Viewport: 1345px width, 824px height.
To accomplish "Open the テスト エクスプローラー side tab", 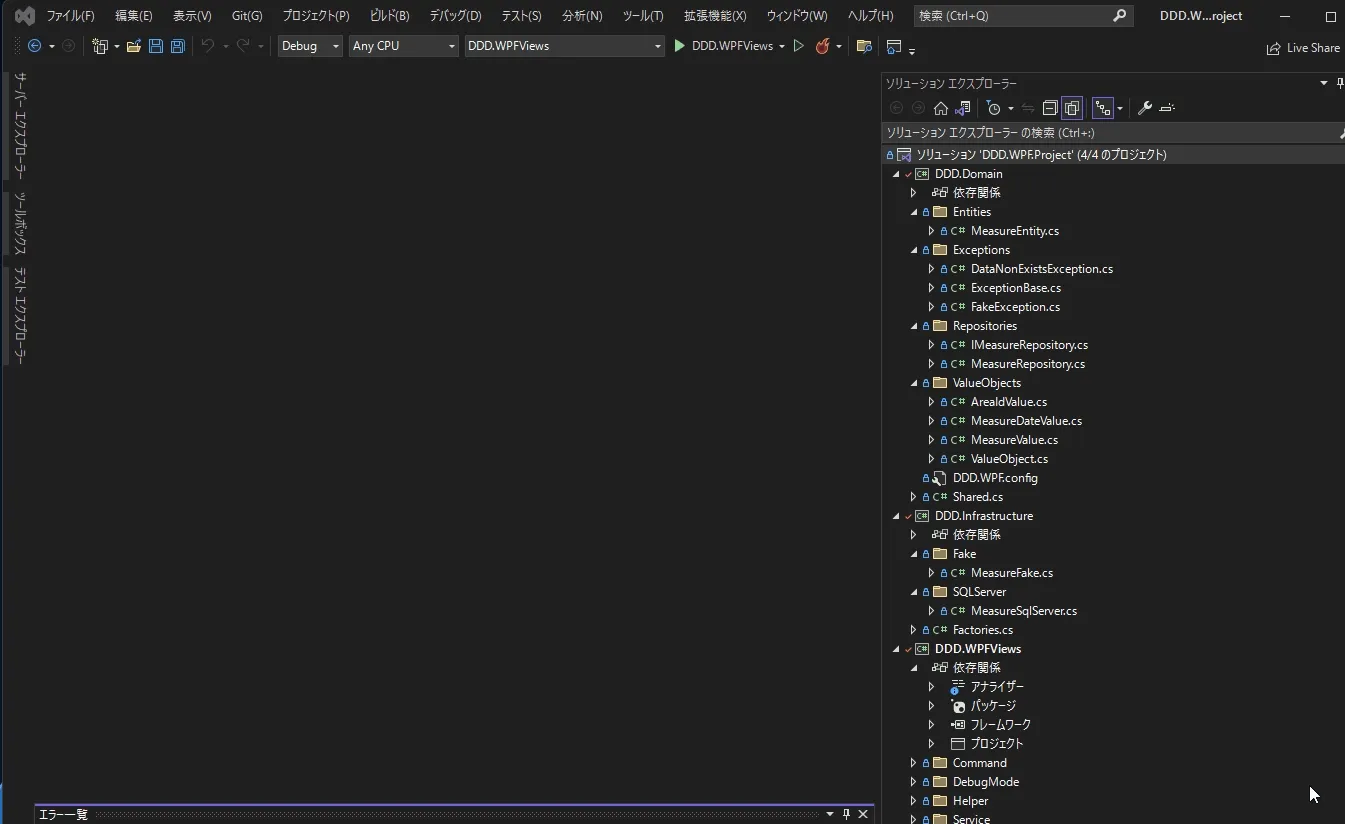I will point(20,315).
